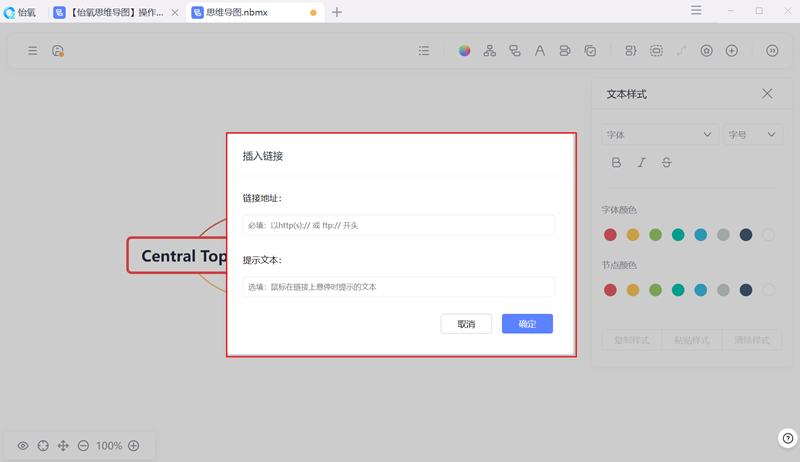Switch to the 怡氧 home tab

20,12
